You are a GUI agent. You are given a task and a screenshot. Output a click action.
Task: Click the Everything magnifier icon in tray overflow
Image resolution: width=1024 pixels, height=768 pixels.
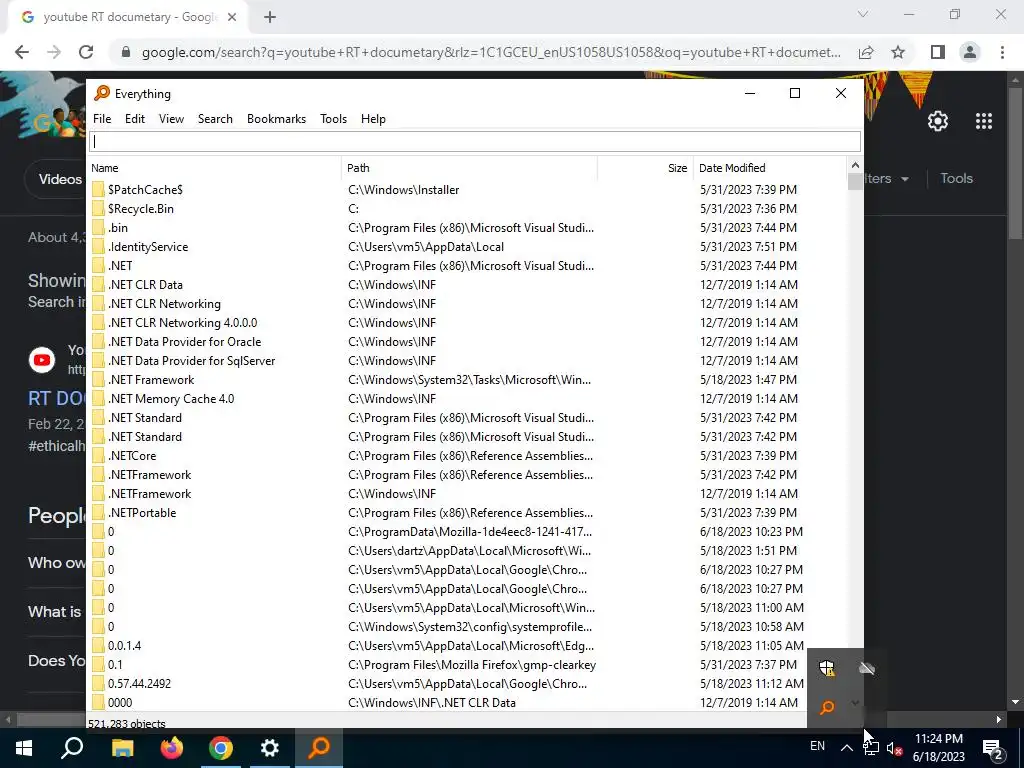[x=827, y=707]
